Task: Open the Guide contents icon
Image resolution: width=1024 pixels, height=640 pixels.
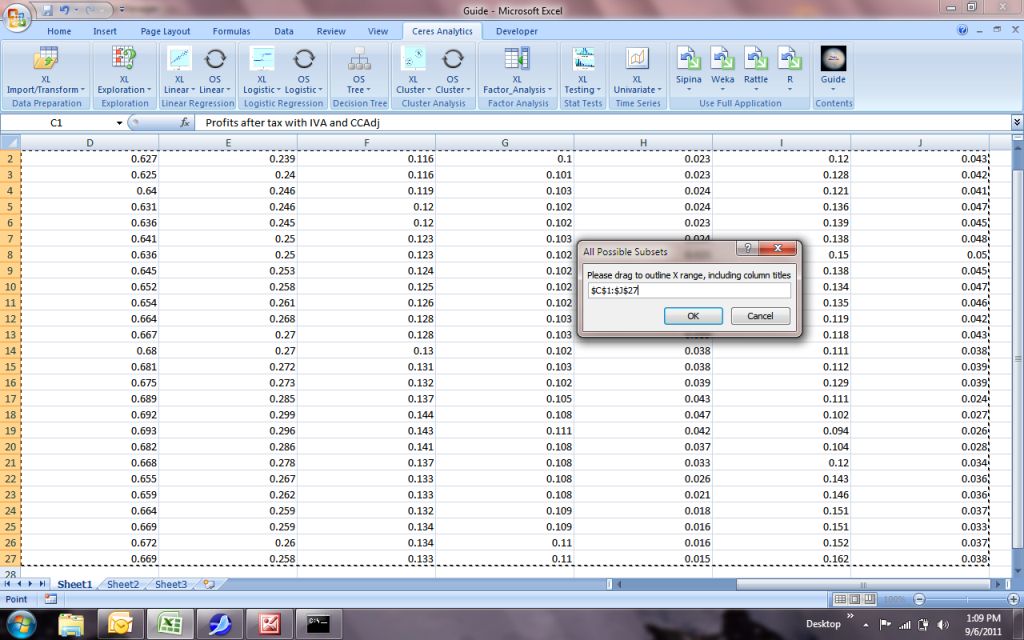Action: [833, 69]
